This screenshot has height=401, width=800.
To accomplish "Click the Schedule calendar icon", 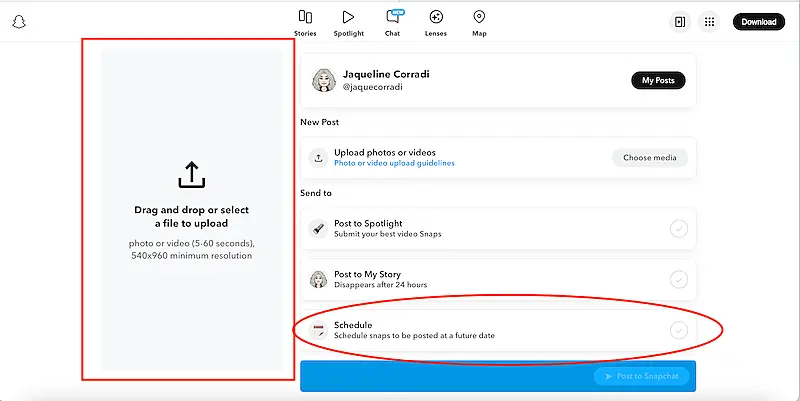I will tap(318, 330).
